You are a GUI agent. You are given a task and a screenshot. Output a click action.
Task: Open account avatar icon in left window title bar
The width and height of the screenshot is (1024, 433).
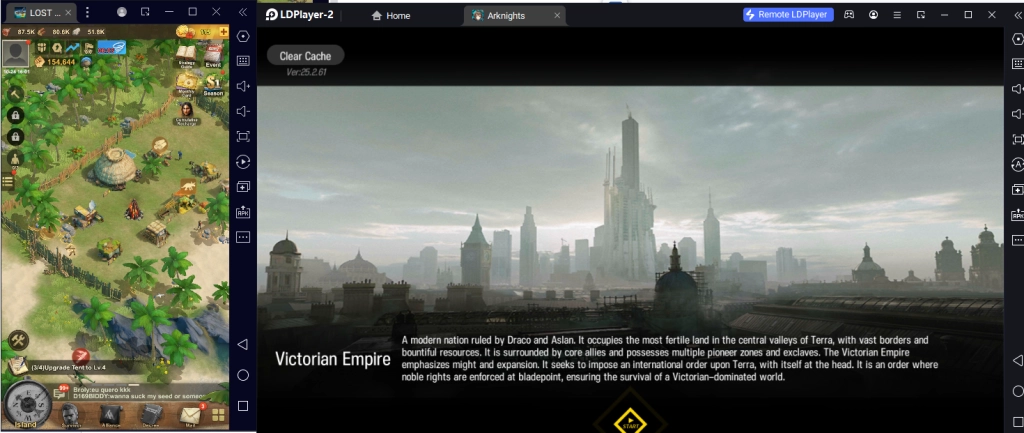point(121,12)
